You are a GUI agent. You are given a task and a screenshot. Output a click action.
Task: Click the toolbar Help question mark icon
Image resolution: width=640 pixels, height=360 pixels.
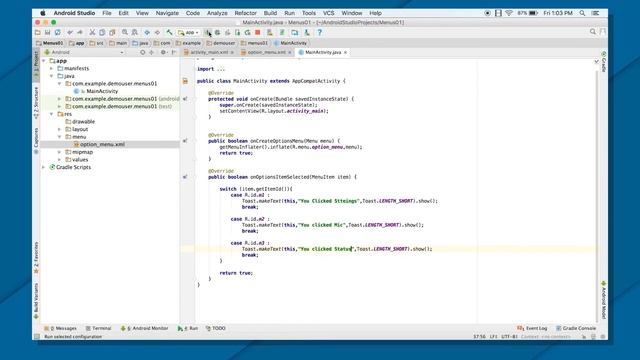point(320,32)
